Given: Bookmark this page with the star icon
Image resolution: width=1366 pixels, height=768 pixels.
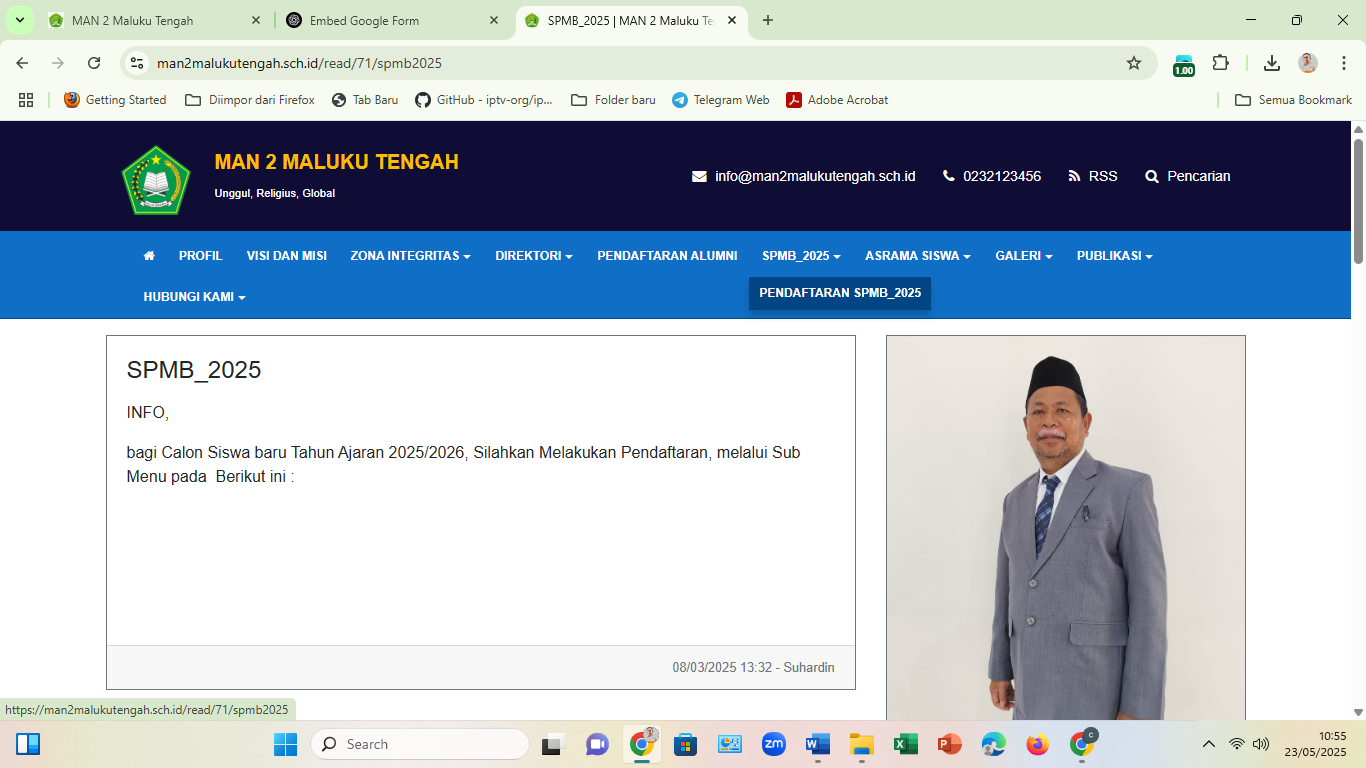Looking at the screenshot, I should click(x=1133, y=63).
